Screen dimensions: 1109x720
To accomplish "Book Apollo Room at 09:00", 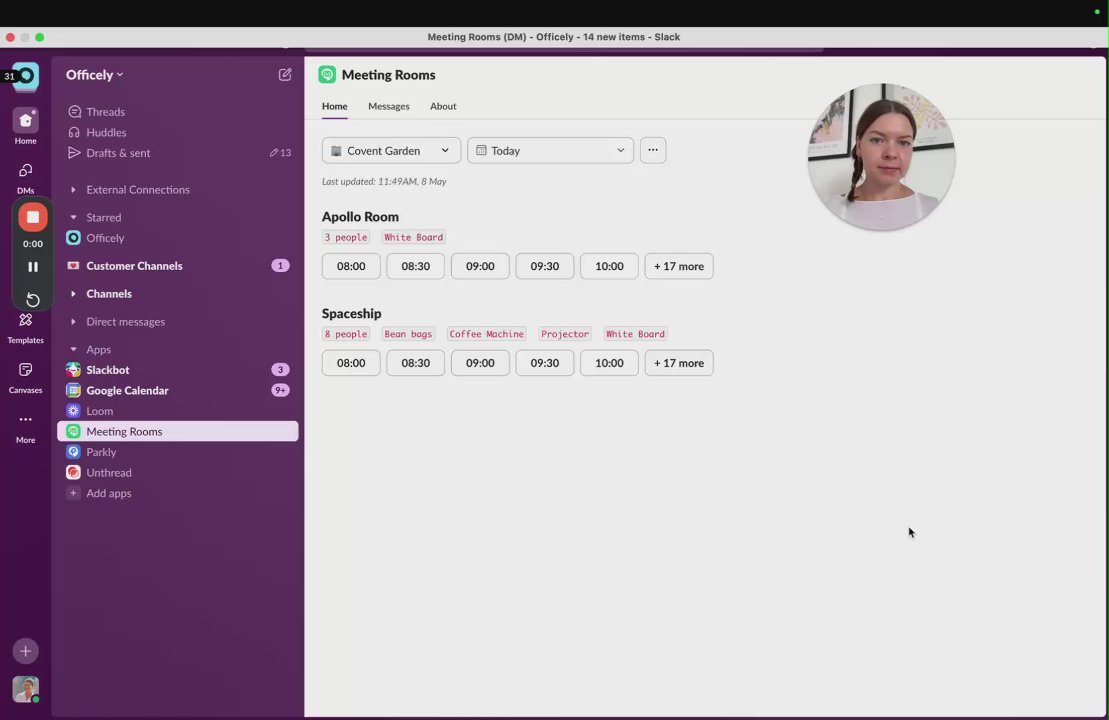I will [480, 266].
